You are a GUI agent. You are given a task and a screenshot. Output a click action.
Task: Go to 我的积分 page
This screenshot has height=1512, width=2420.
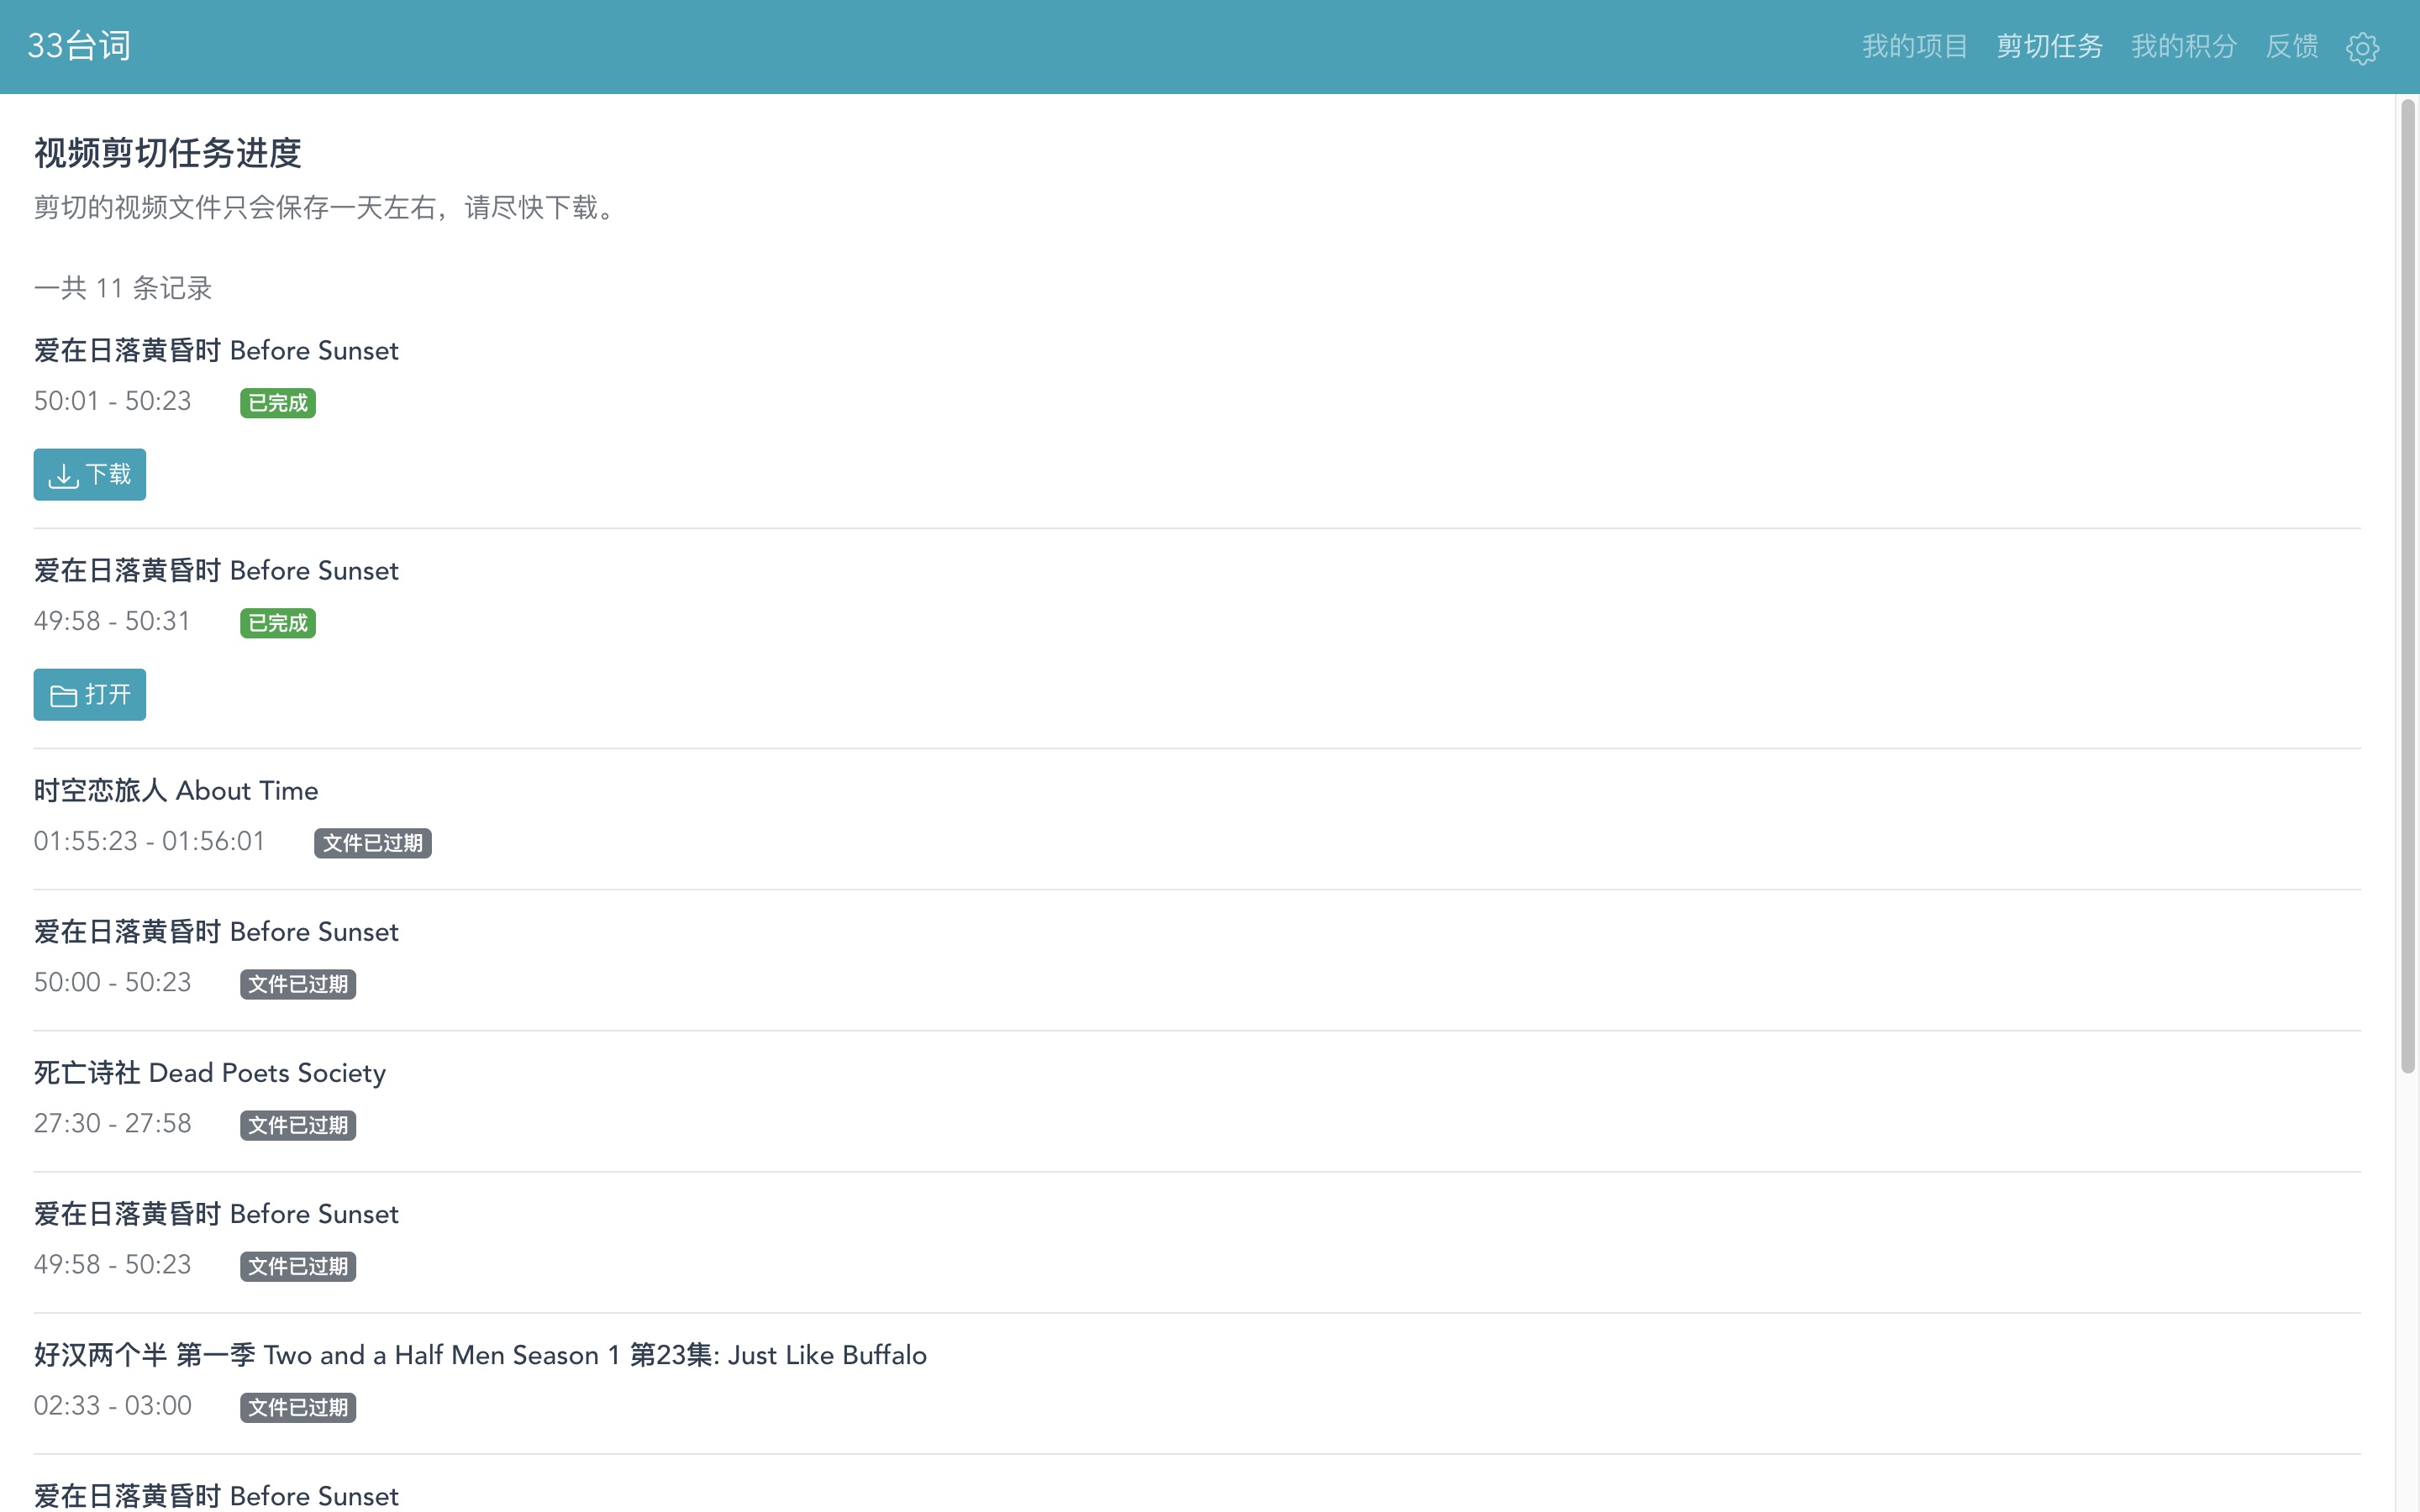point(2183,46)
